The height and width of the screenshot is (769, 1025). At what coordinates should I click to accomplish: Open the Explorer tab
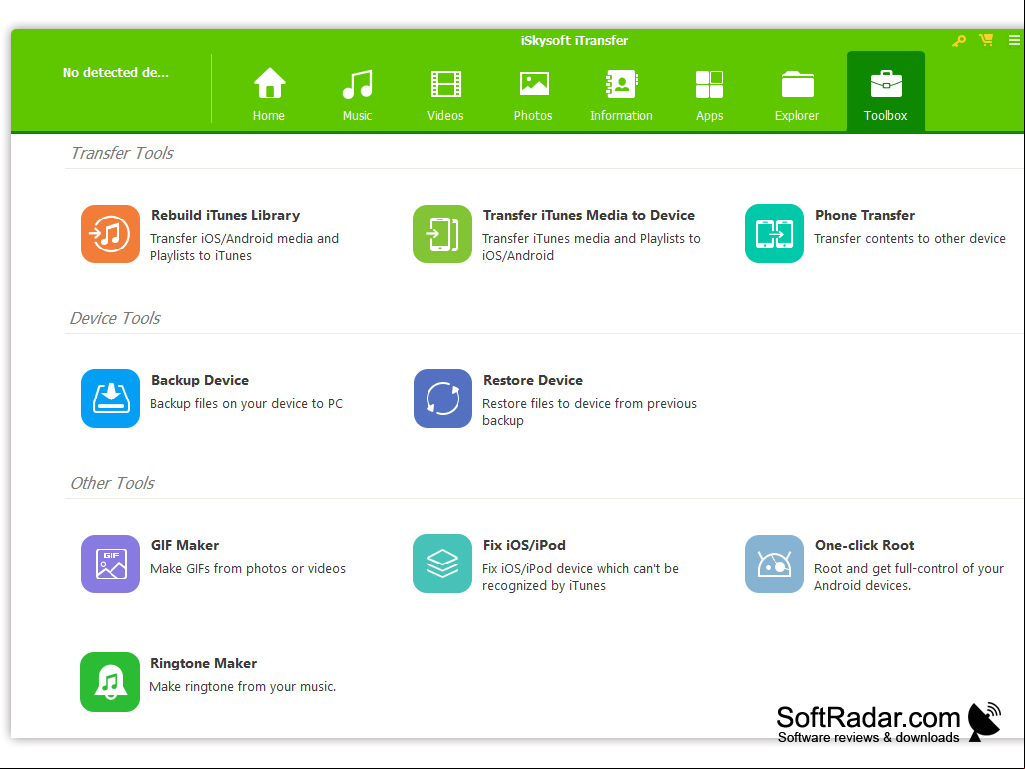point(797,93)
